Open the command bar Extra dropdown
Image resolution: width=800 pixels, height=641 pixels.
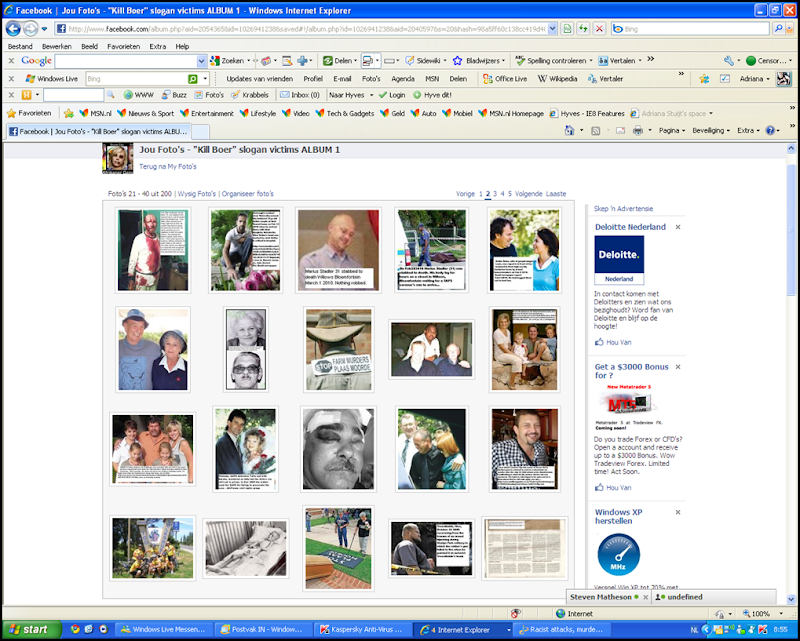tap(748, 131)
